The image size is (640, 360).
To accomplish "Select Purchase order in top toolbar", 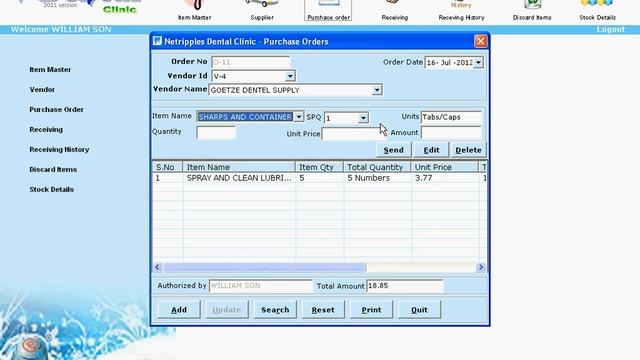I will click(329, 11).
